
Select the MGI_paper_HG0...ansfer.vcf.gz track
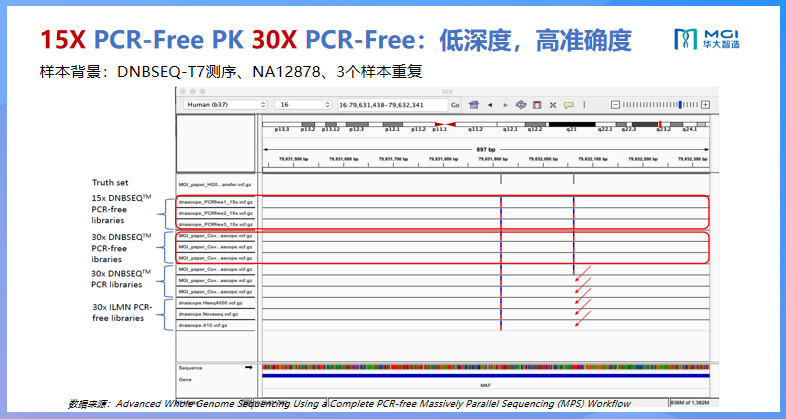(x=216, y=184)
